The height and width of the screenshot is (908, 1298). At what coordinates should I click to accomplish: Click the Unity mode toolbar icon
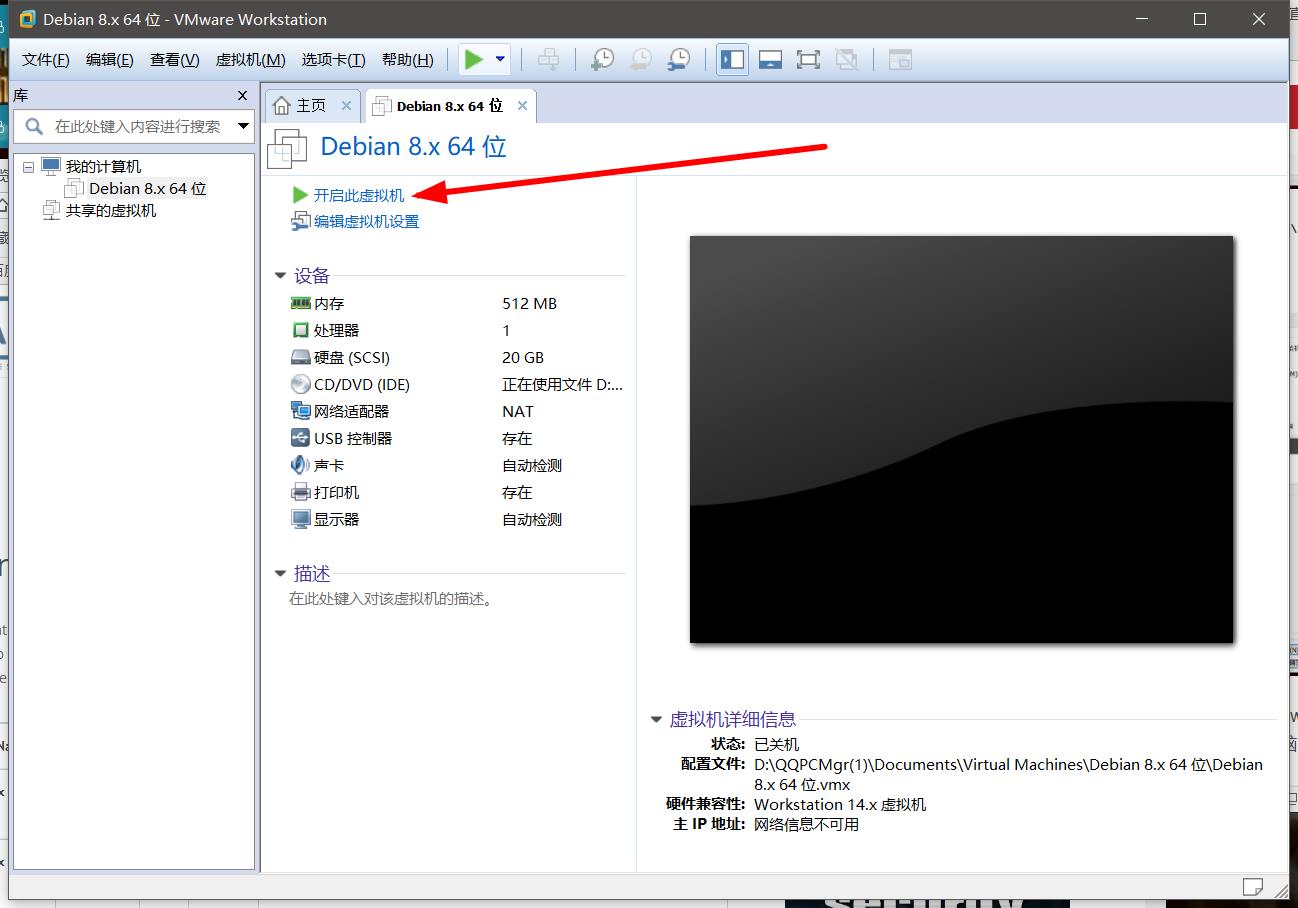846,60
